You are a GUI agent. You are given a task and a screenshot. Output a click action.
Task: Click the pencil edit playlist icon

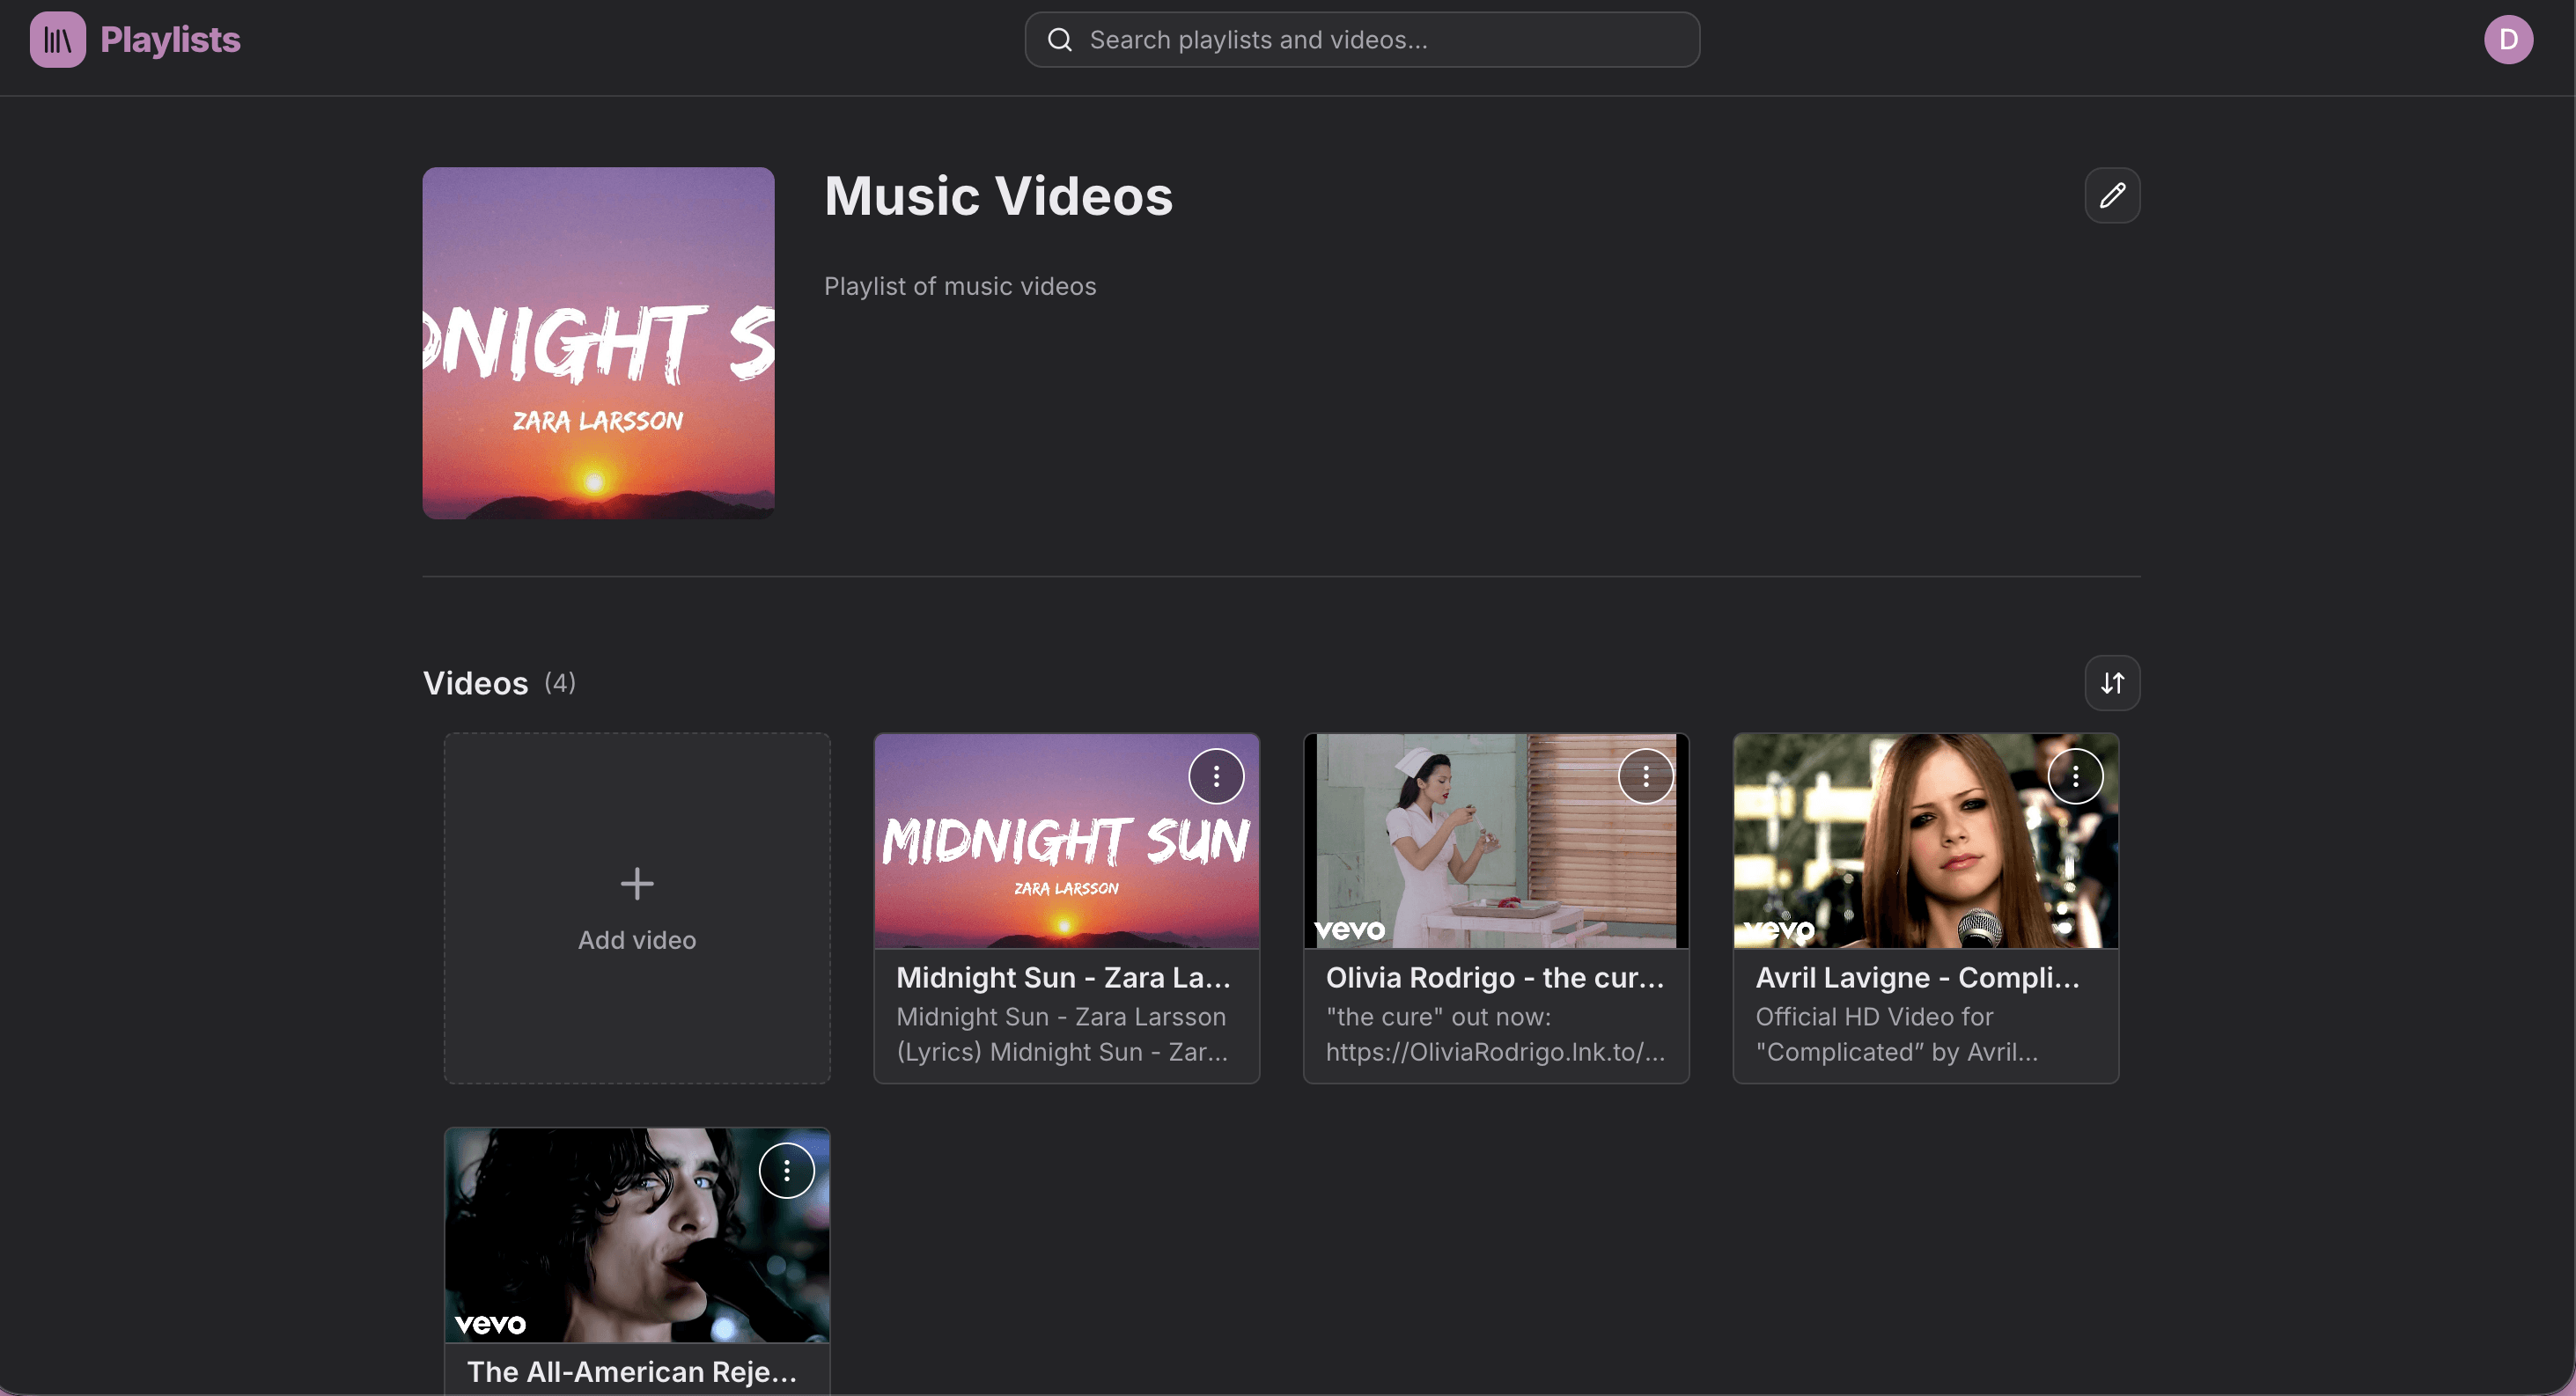coord(2112,195)
